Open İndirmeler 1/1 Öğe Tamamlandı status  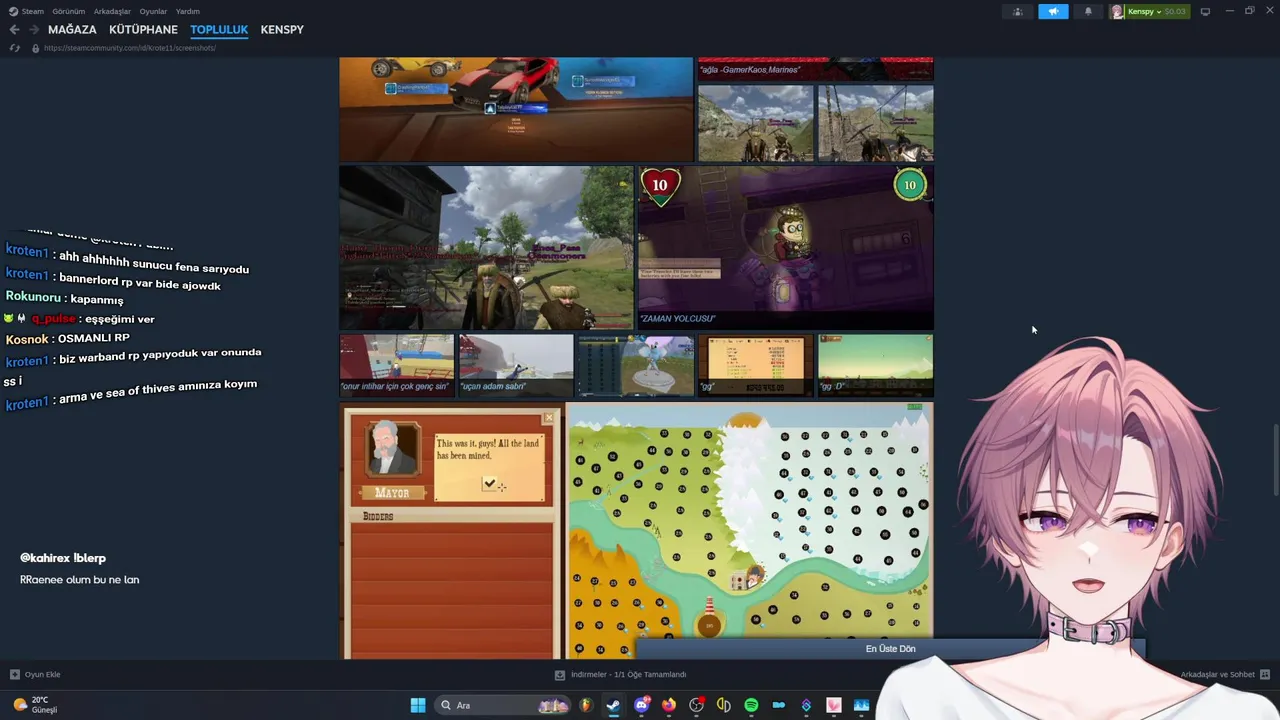[628, 674]
